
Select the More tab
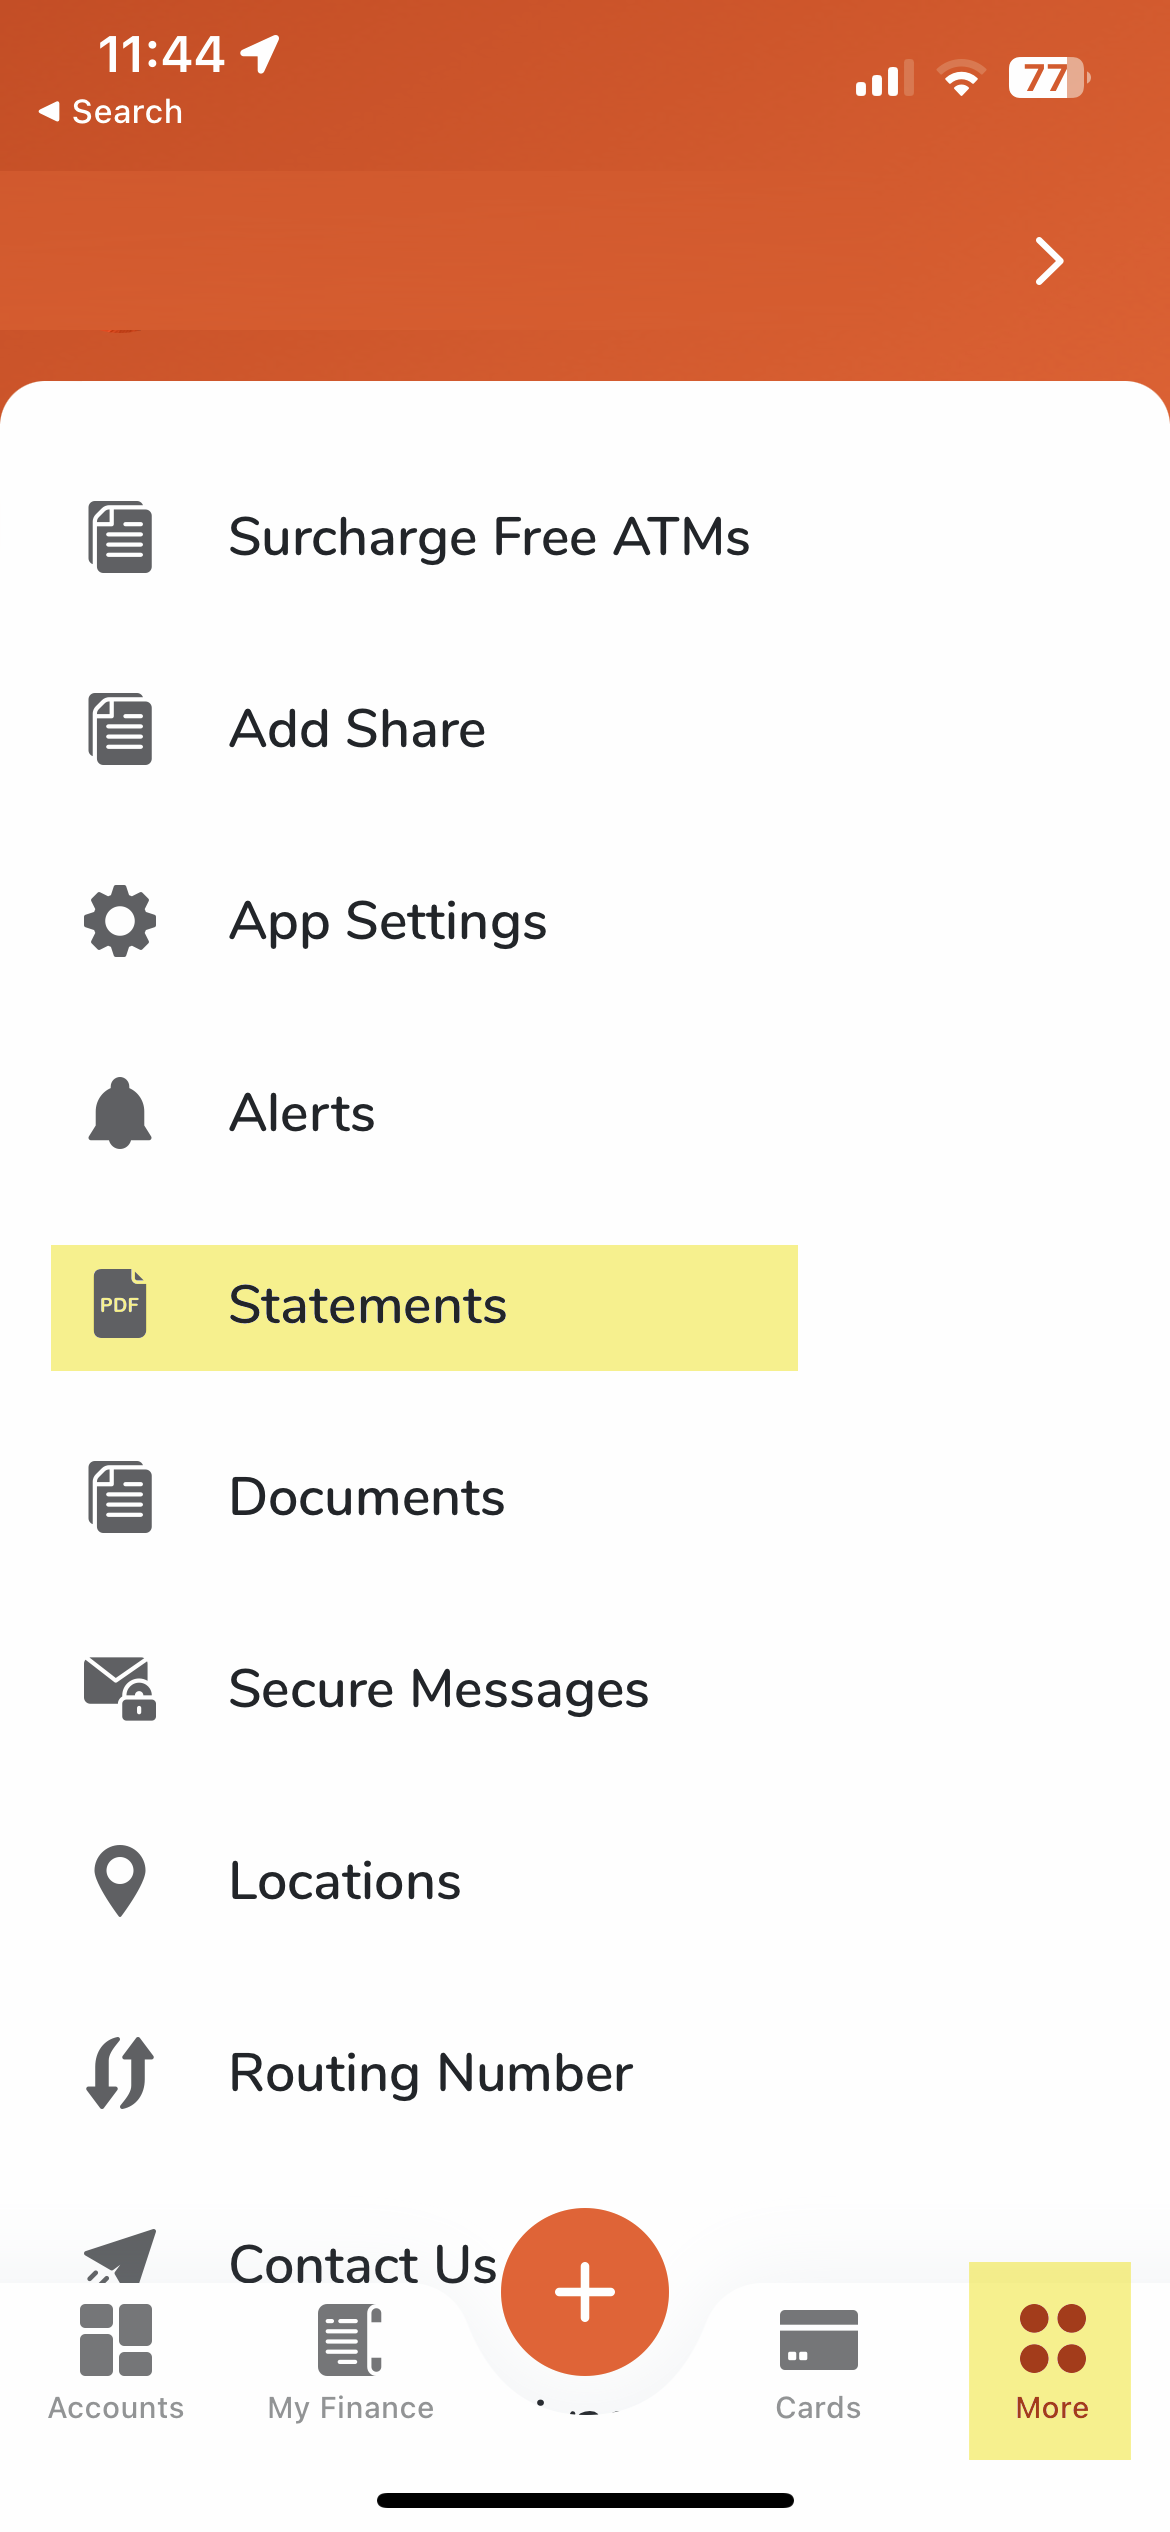pos(1051,2360)
